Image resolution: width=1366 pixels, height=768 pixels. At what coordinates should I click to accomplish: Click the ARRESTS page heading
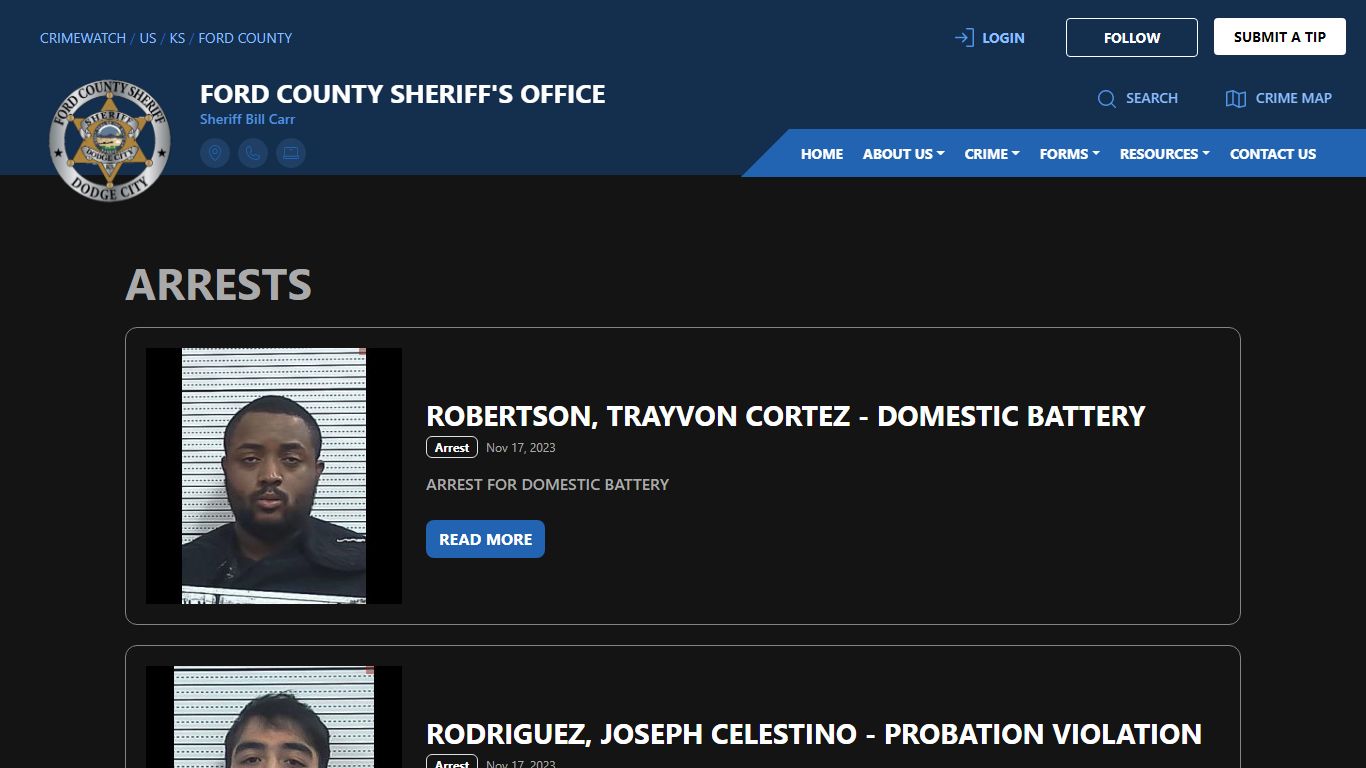coord(218,285)
